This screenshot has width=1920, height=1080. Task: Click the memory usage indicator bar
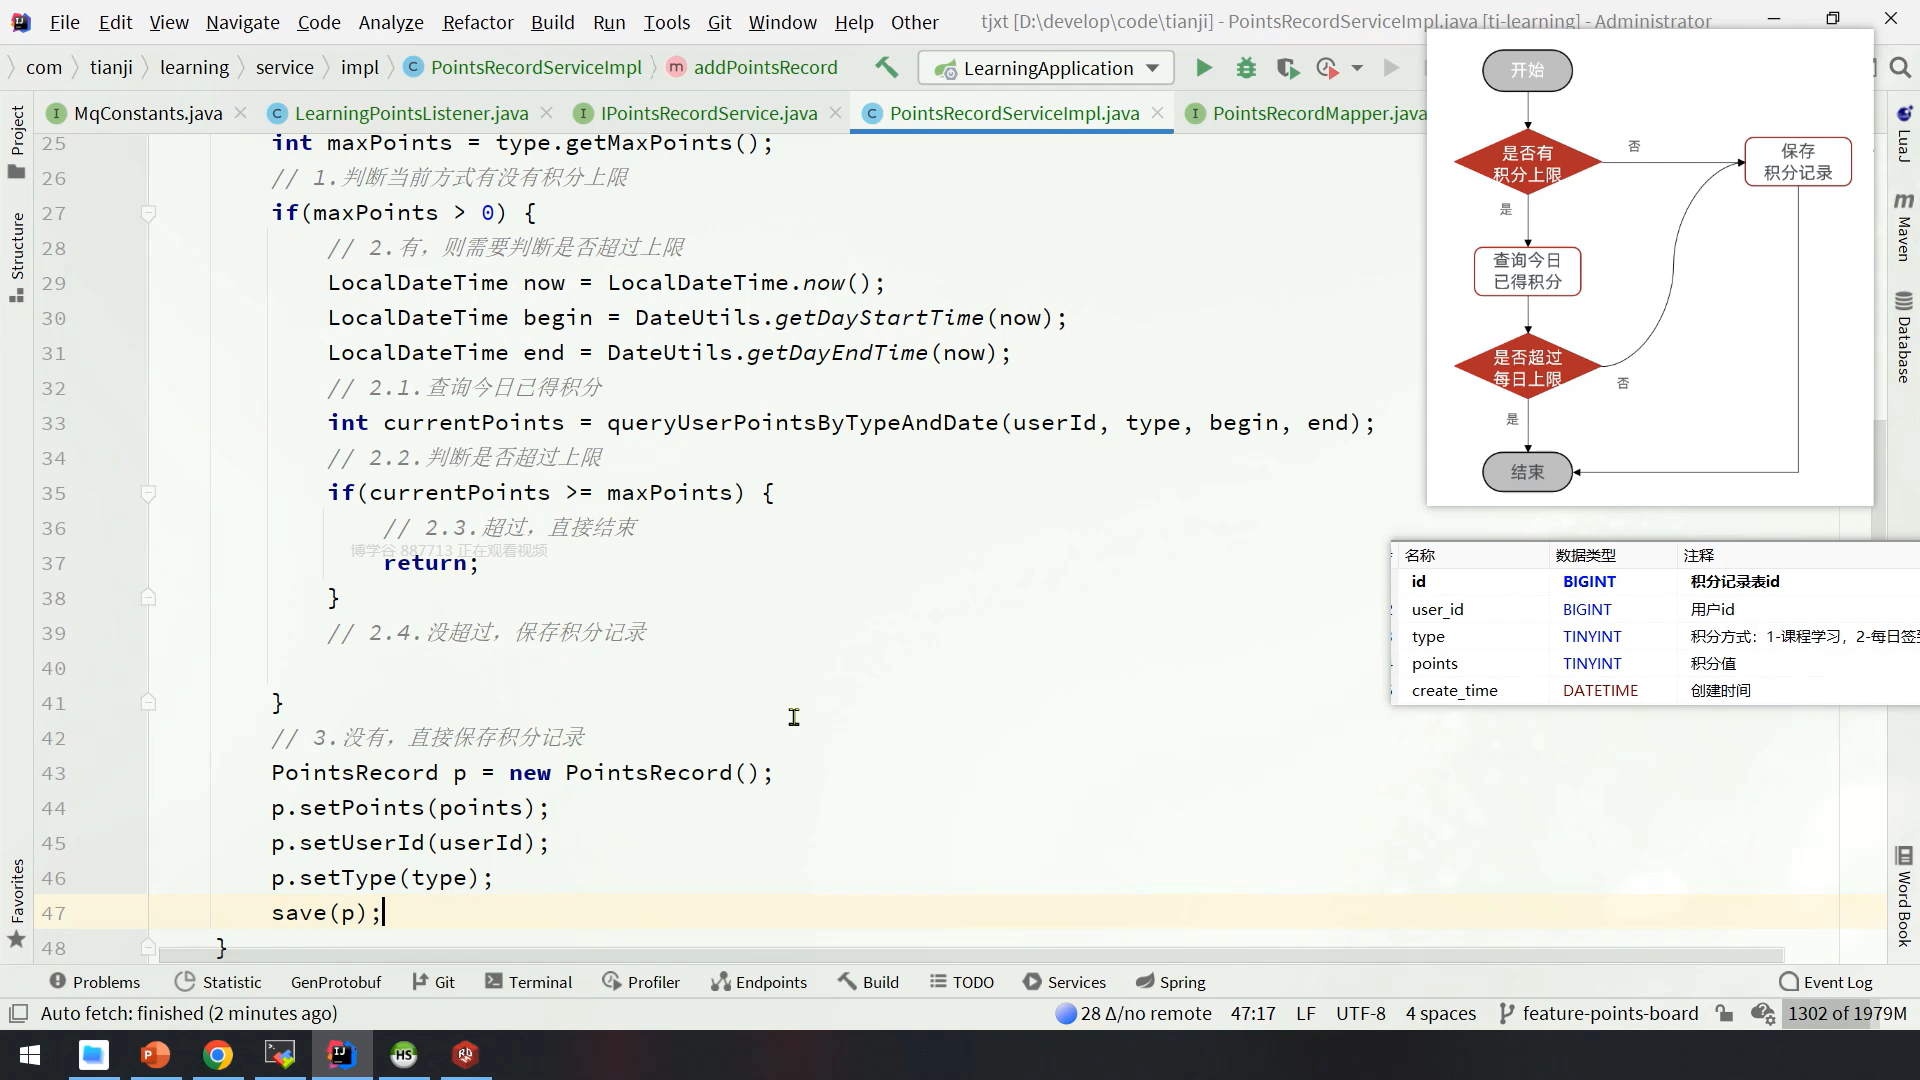1846,1013
